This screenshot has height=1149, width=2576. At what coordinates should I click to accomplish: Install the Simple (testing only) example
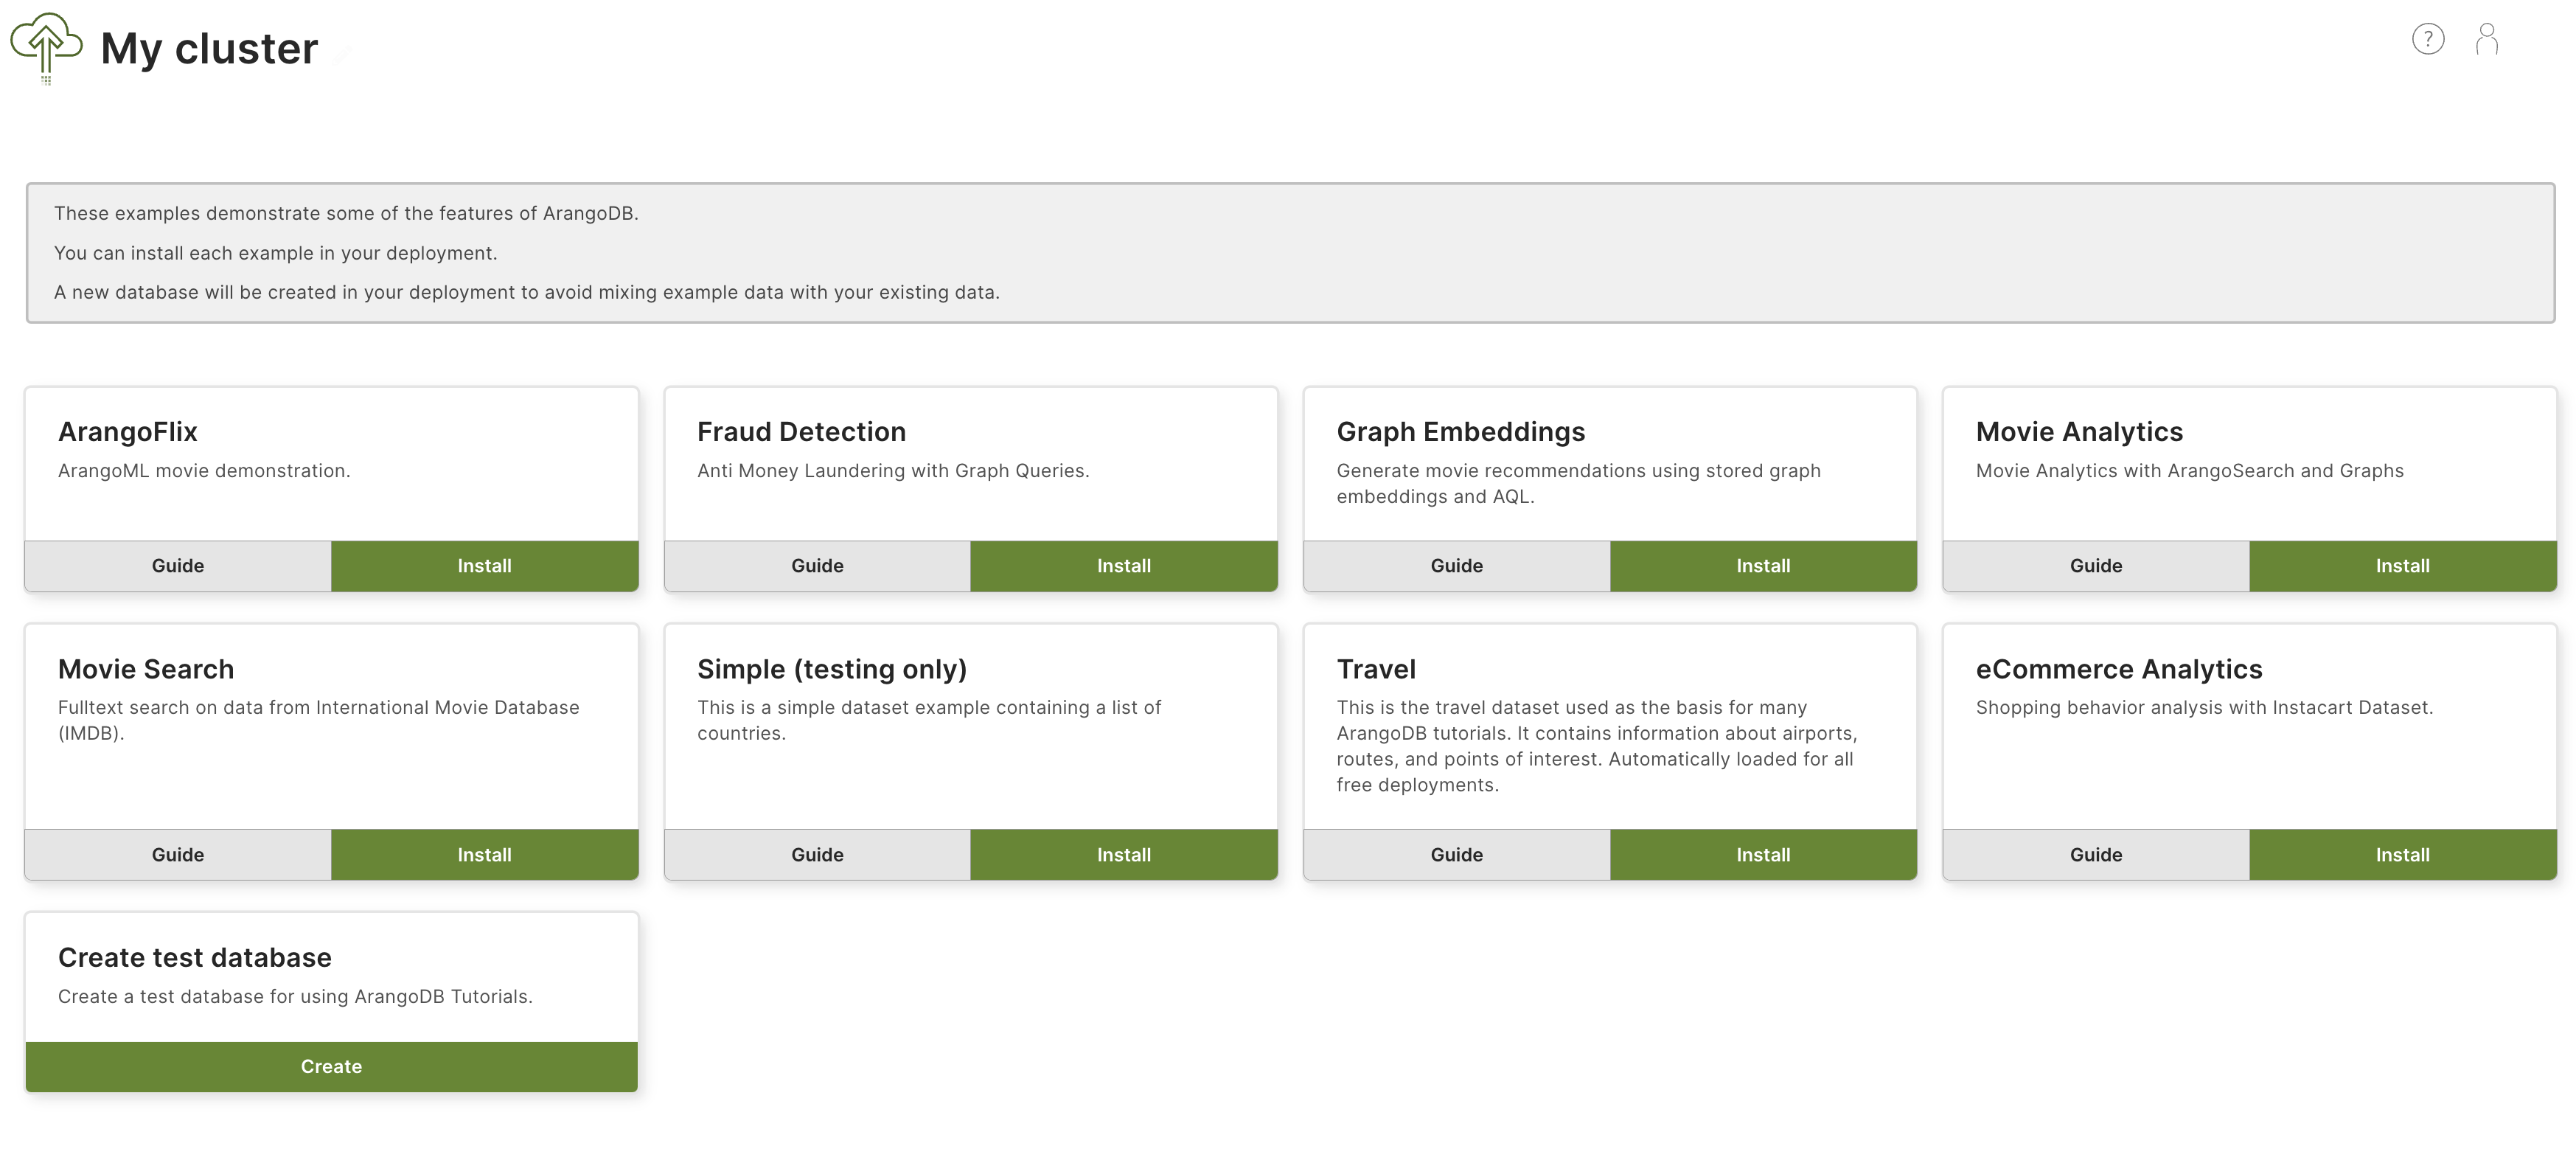[x=1124, y=855]
